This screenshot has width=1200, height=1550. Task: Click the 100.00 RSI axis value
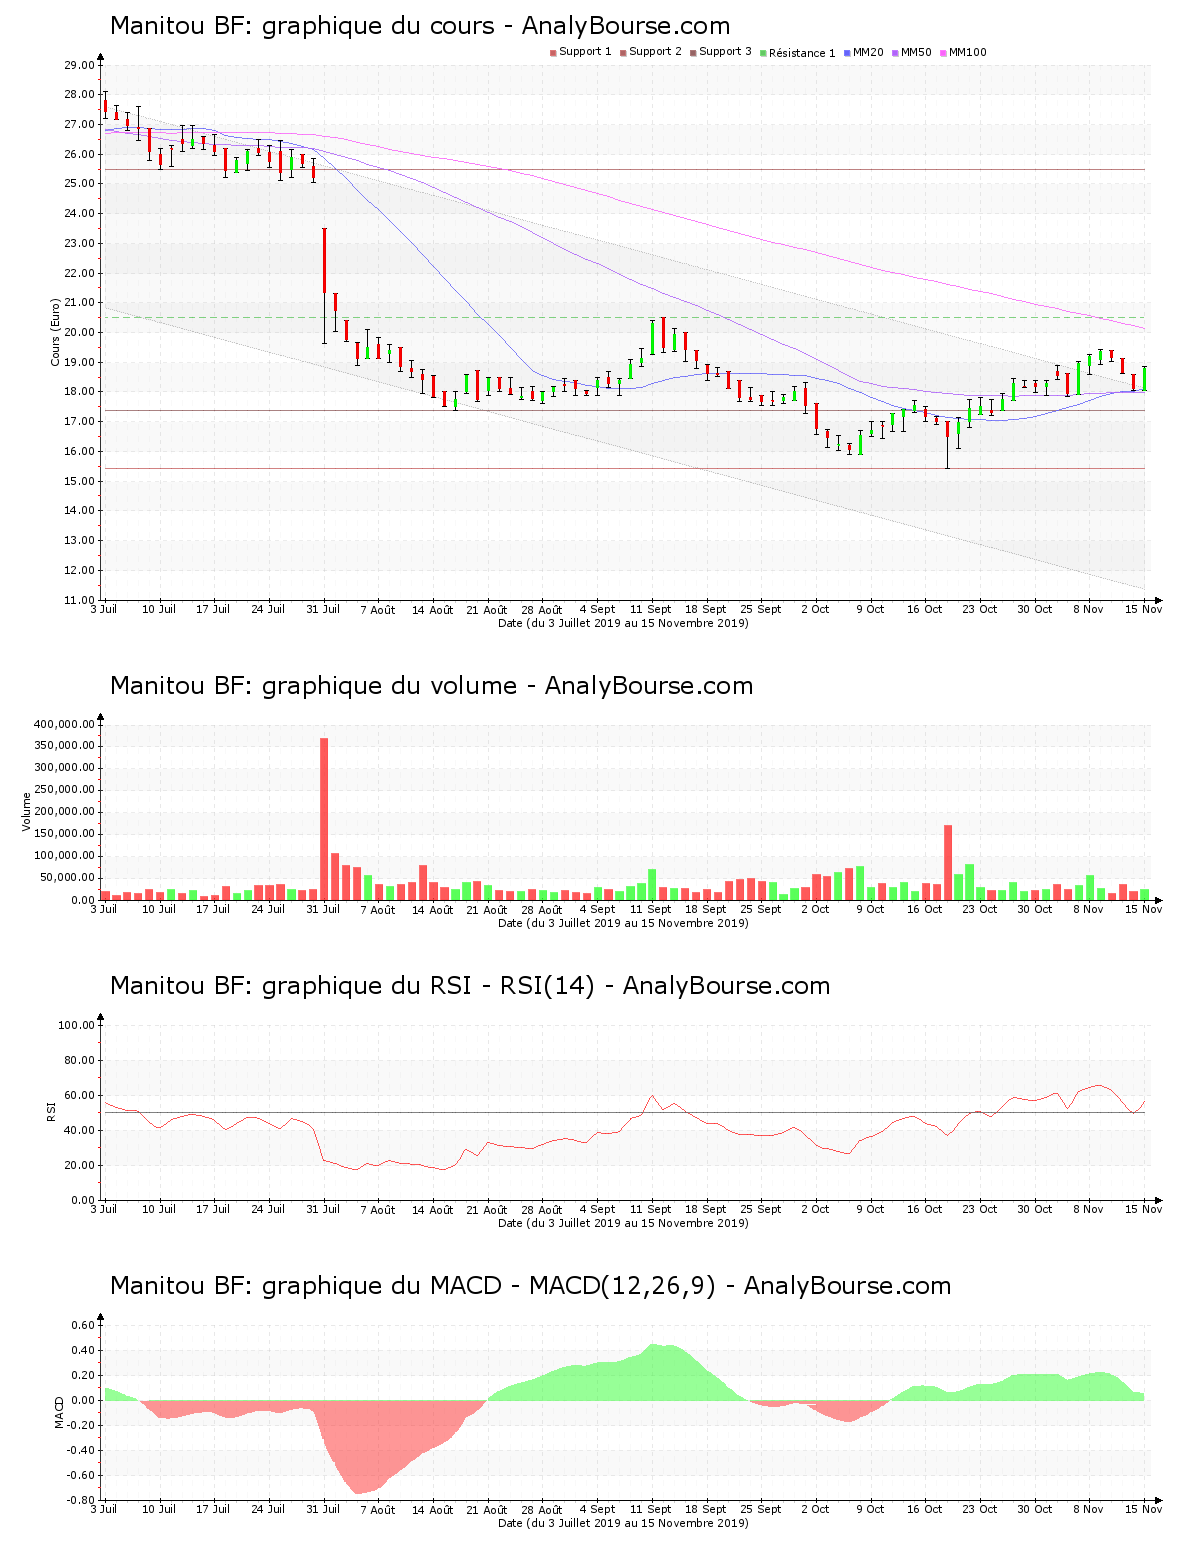[x=76, y=1025]
